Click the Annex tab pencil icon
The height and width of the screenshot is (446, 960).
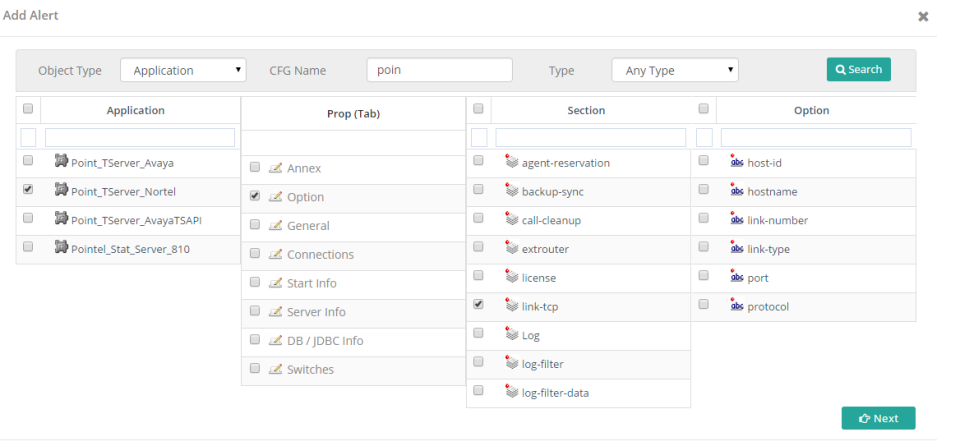point(276,168)
